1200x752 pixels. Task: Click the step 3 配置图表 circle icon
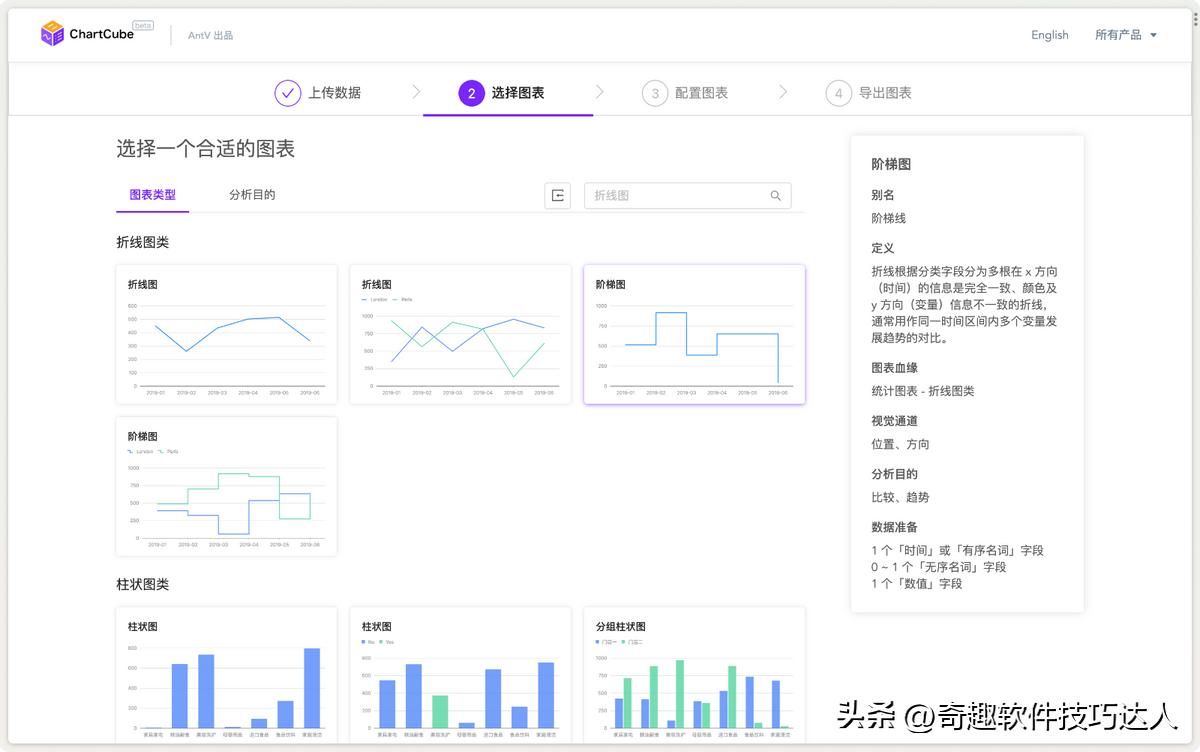pyautogui.click(x=654, y=92)
